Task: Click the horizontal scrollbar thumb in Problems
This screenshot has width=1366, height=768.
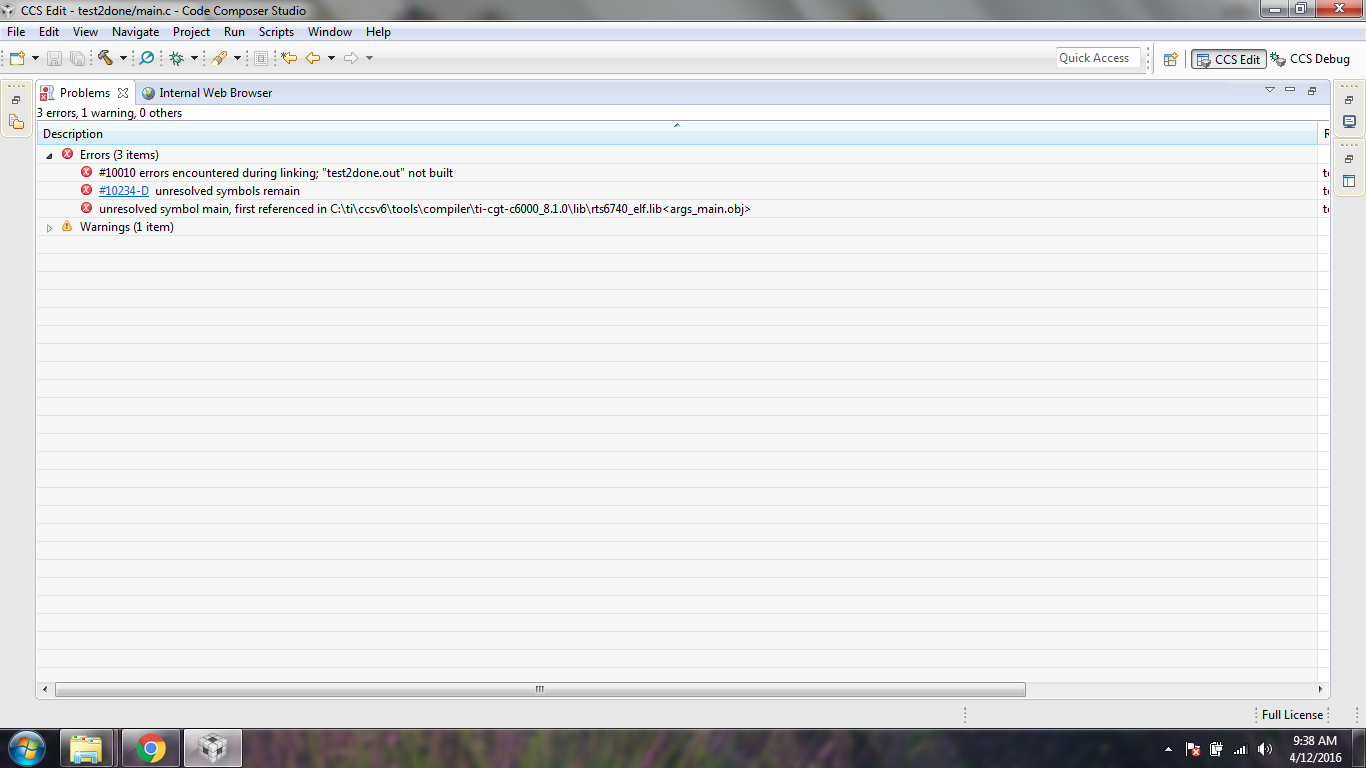Action: [540, 689]
